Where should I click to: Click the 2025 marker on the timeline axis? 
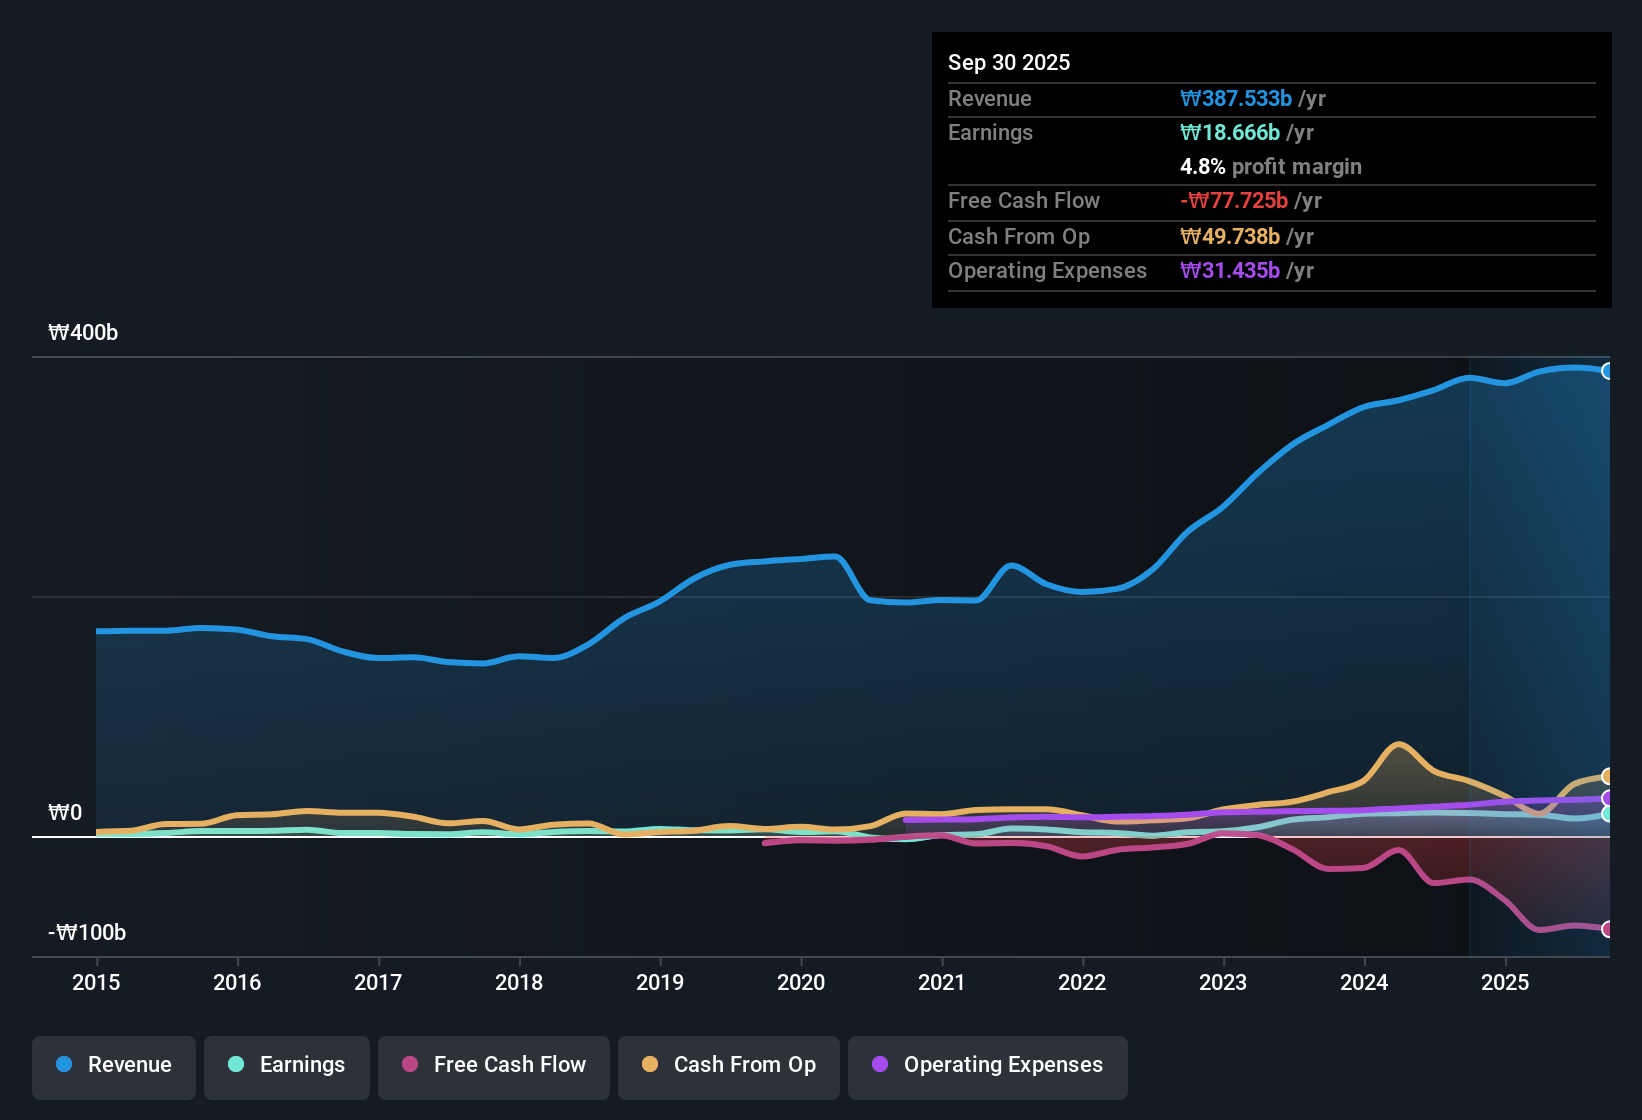(1506, 983)
